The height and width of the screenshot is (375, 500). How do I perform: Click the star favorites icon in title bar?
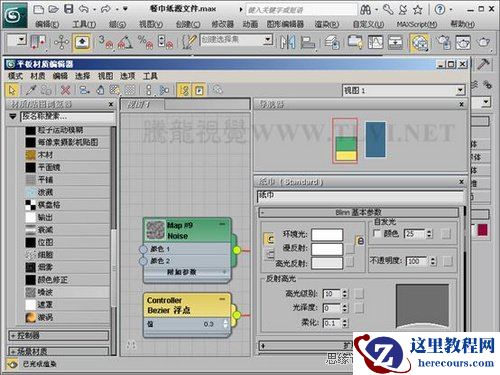[418, 10]
